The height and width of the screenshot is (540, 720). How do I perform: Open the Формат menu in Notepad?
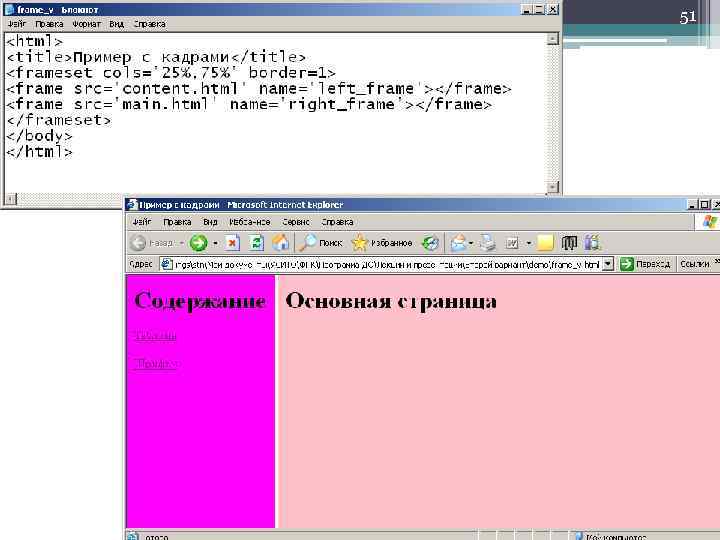click(x=86, y=24)
